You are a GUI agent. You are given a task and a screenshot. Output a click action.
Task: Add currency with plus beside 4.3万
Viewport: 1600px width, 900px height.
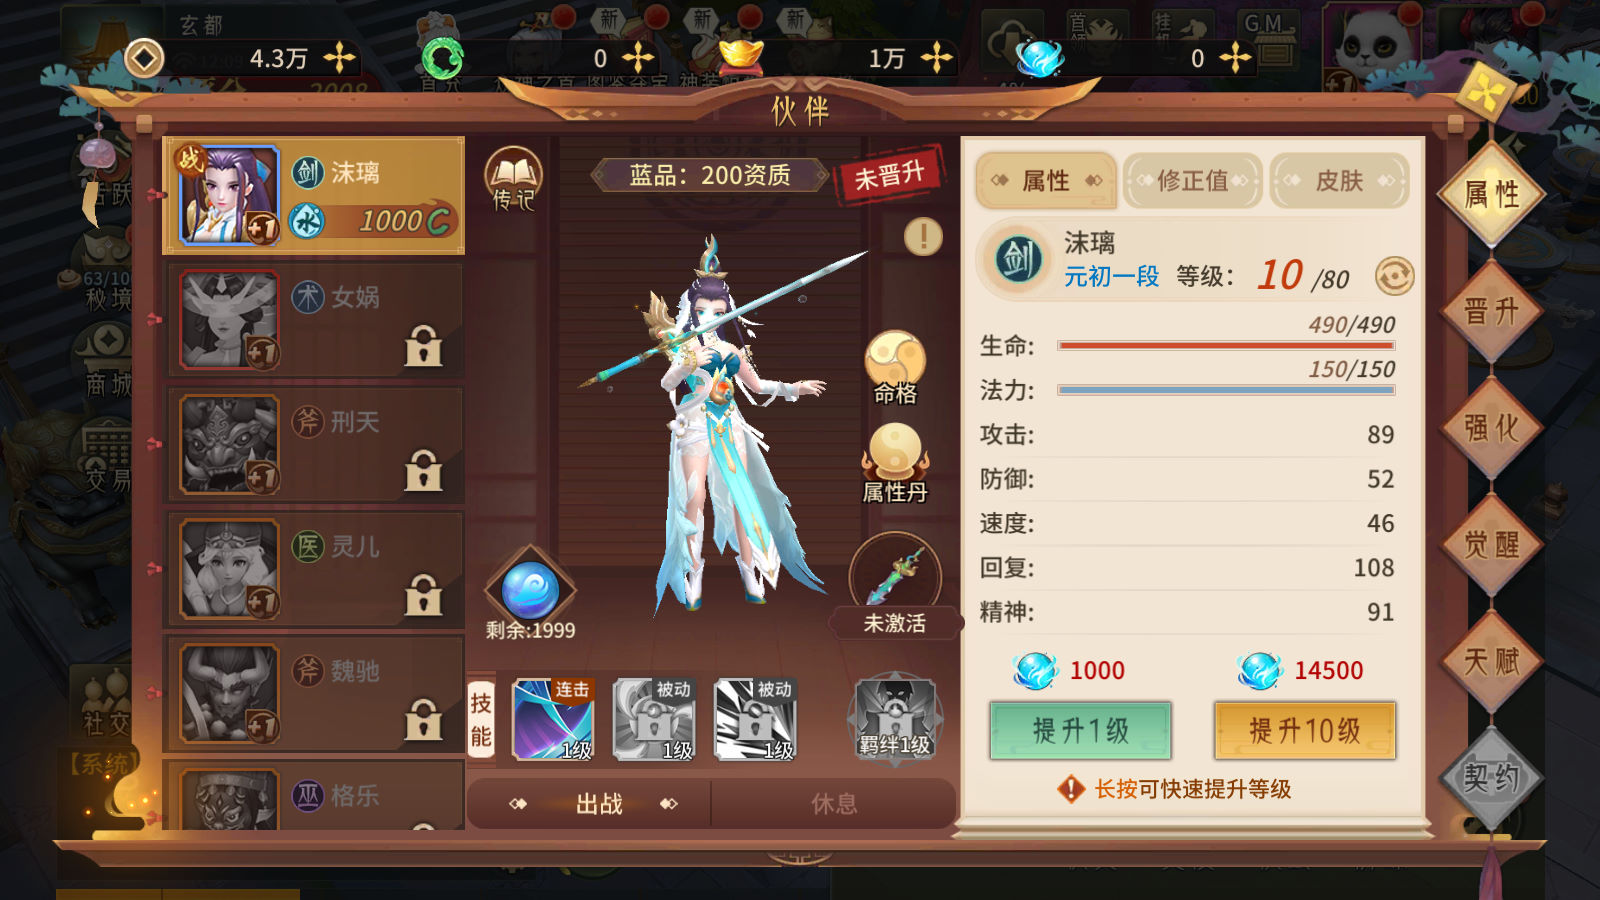tap(340, 58)
